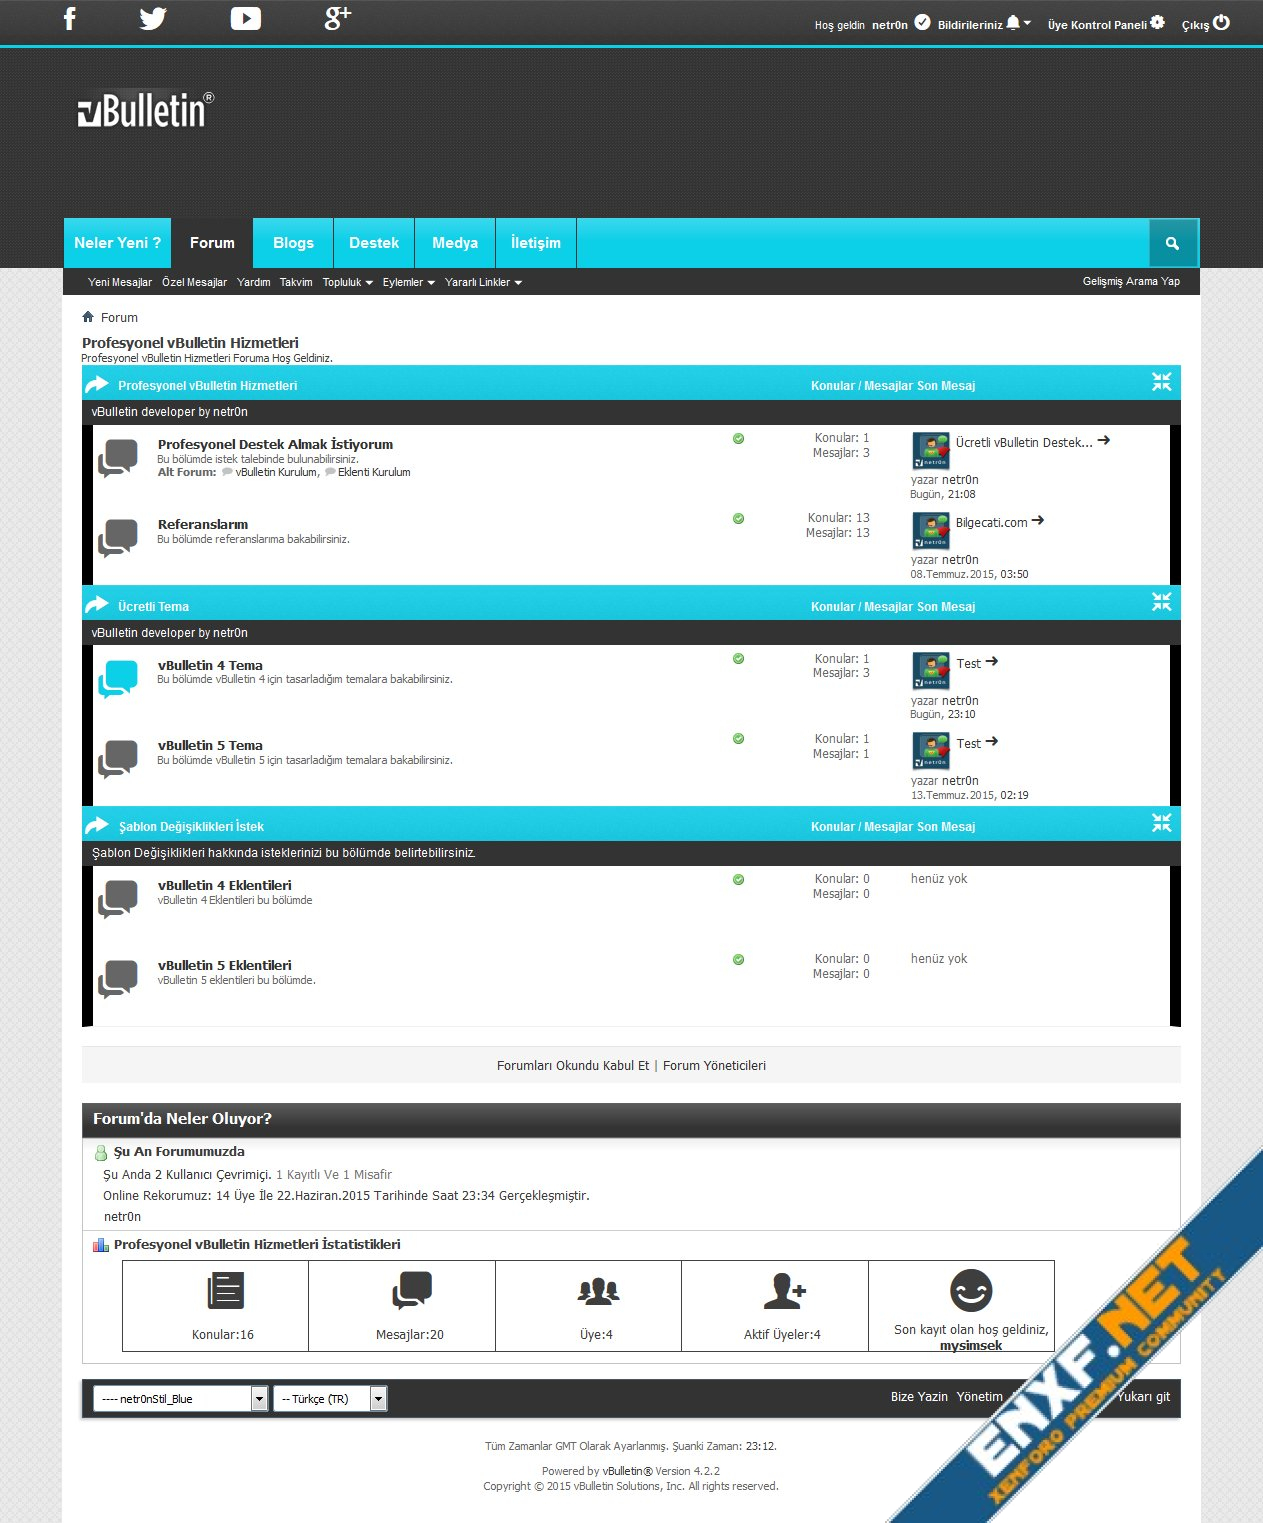Click netr0n avatar in Referanslarım row
This screenshot has width=1263, height=1523.
(x=930, y=531)
